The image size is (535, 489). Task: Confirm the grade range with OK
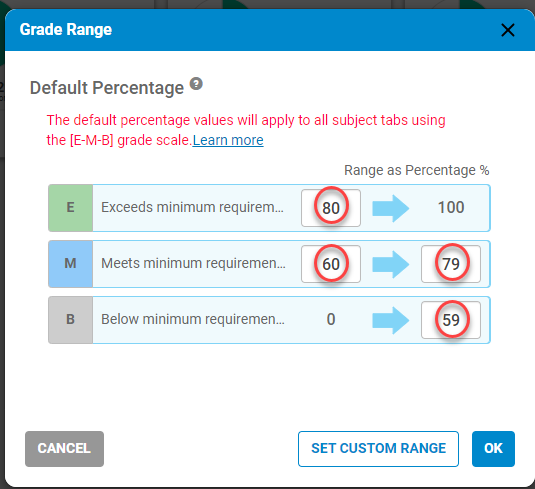point(493,449)
